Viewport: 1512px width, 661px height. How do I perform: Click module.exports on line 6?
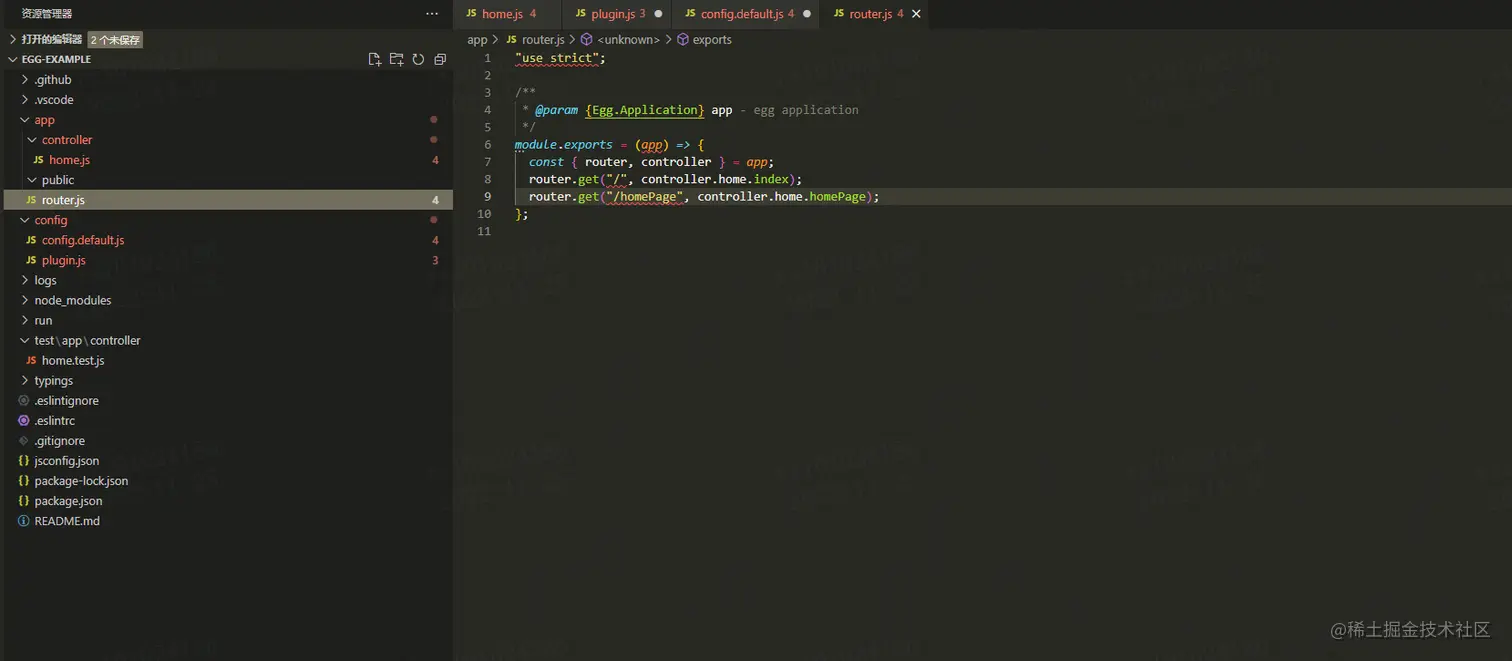[x=564, y=144]
